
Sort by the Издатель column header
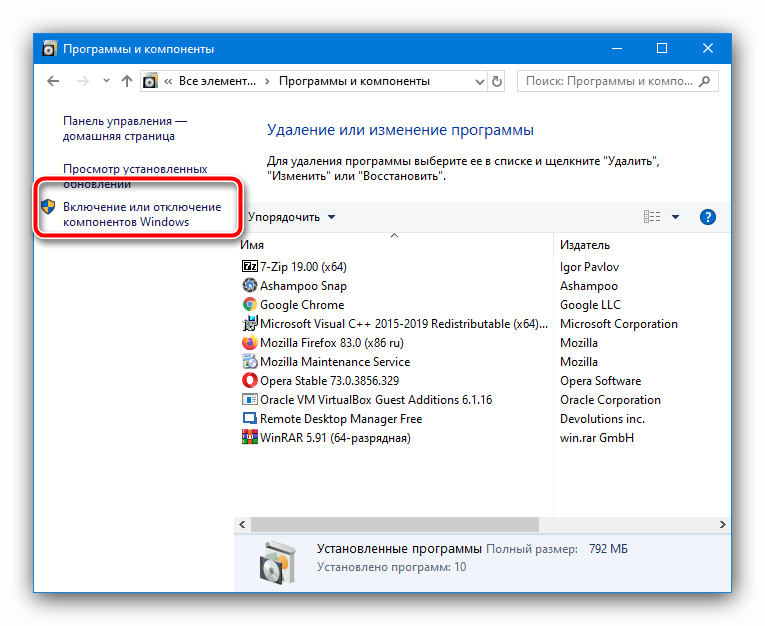coord(585,245)
